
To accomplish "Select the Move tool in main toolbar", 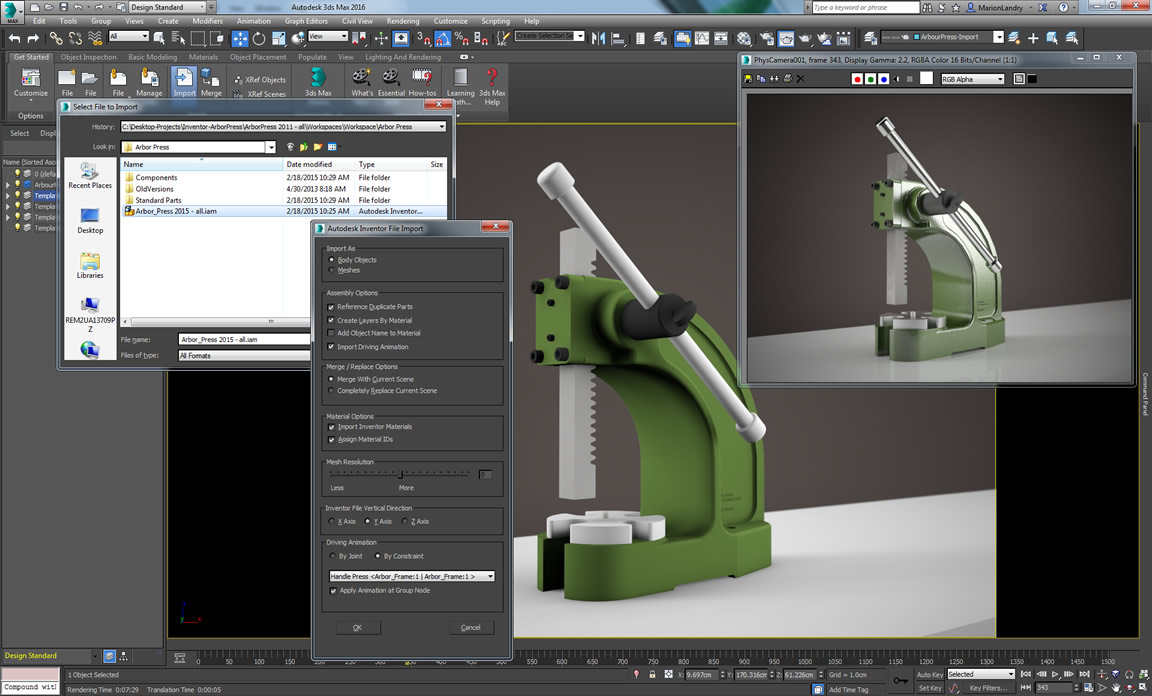I will tap(240, 38).
